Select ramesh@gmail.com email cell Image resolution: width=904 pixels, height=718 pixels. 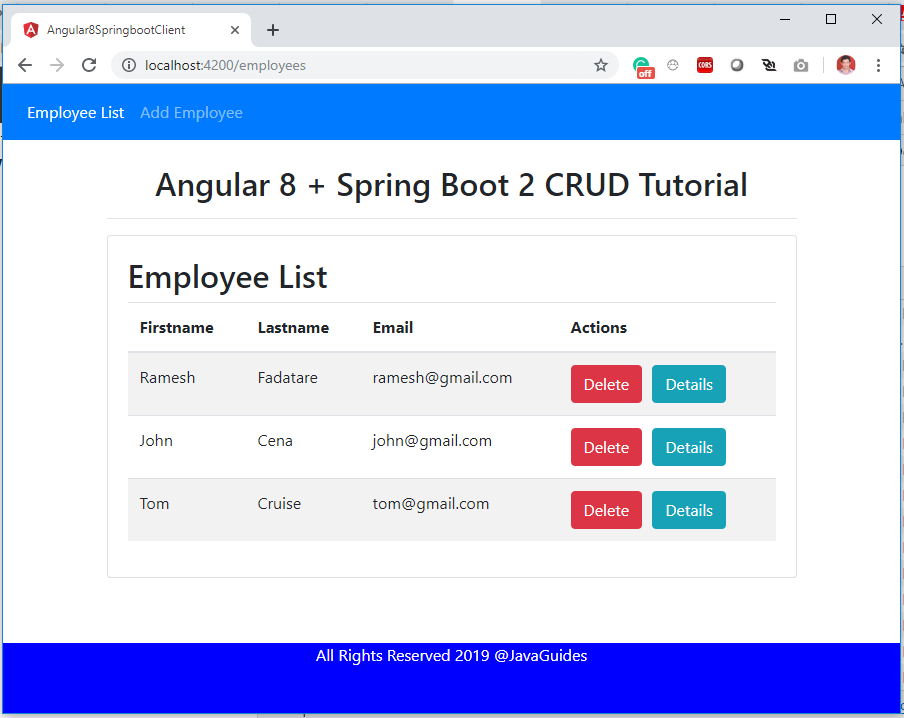tap(442, 378)
